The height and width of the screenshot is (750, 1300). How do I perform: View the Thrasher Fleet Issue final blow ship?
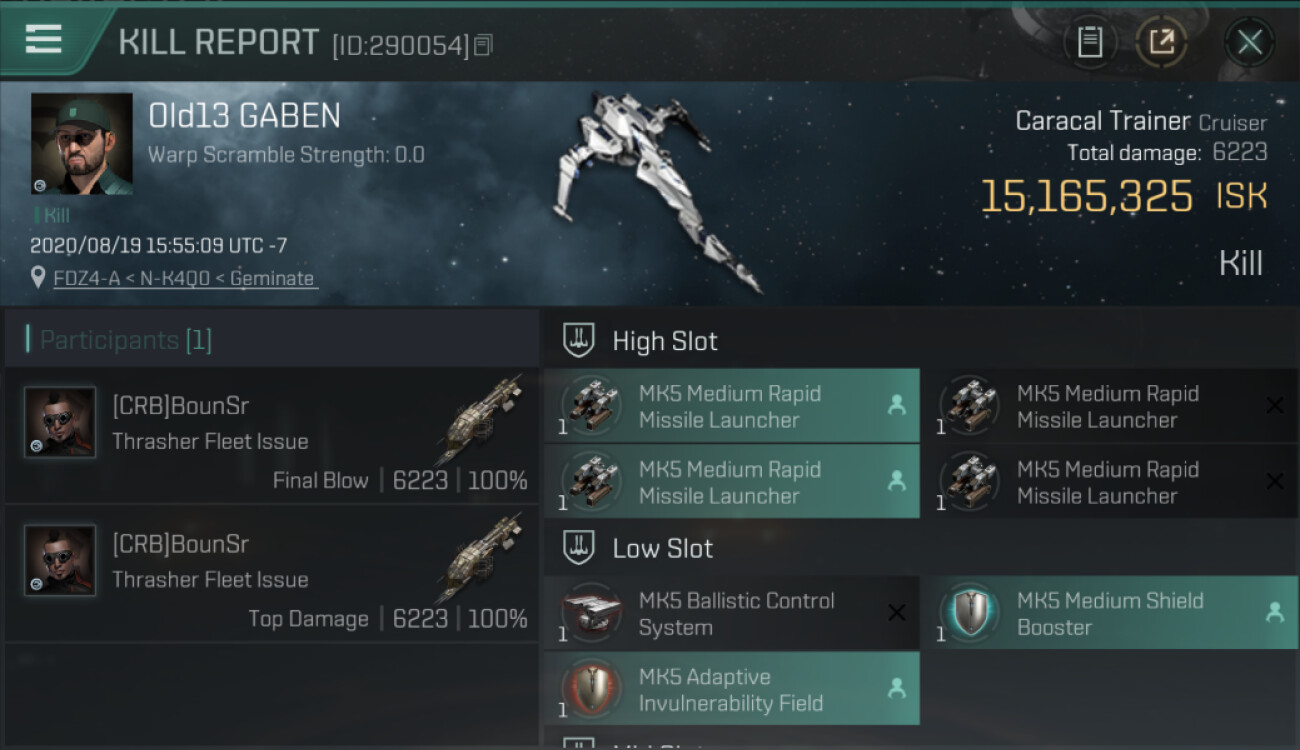480,420
